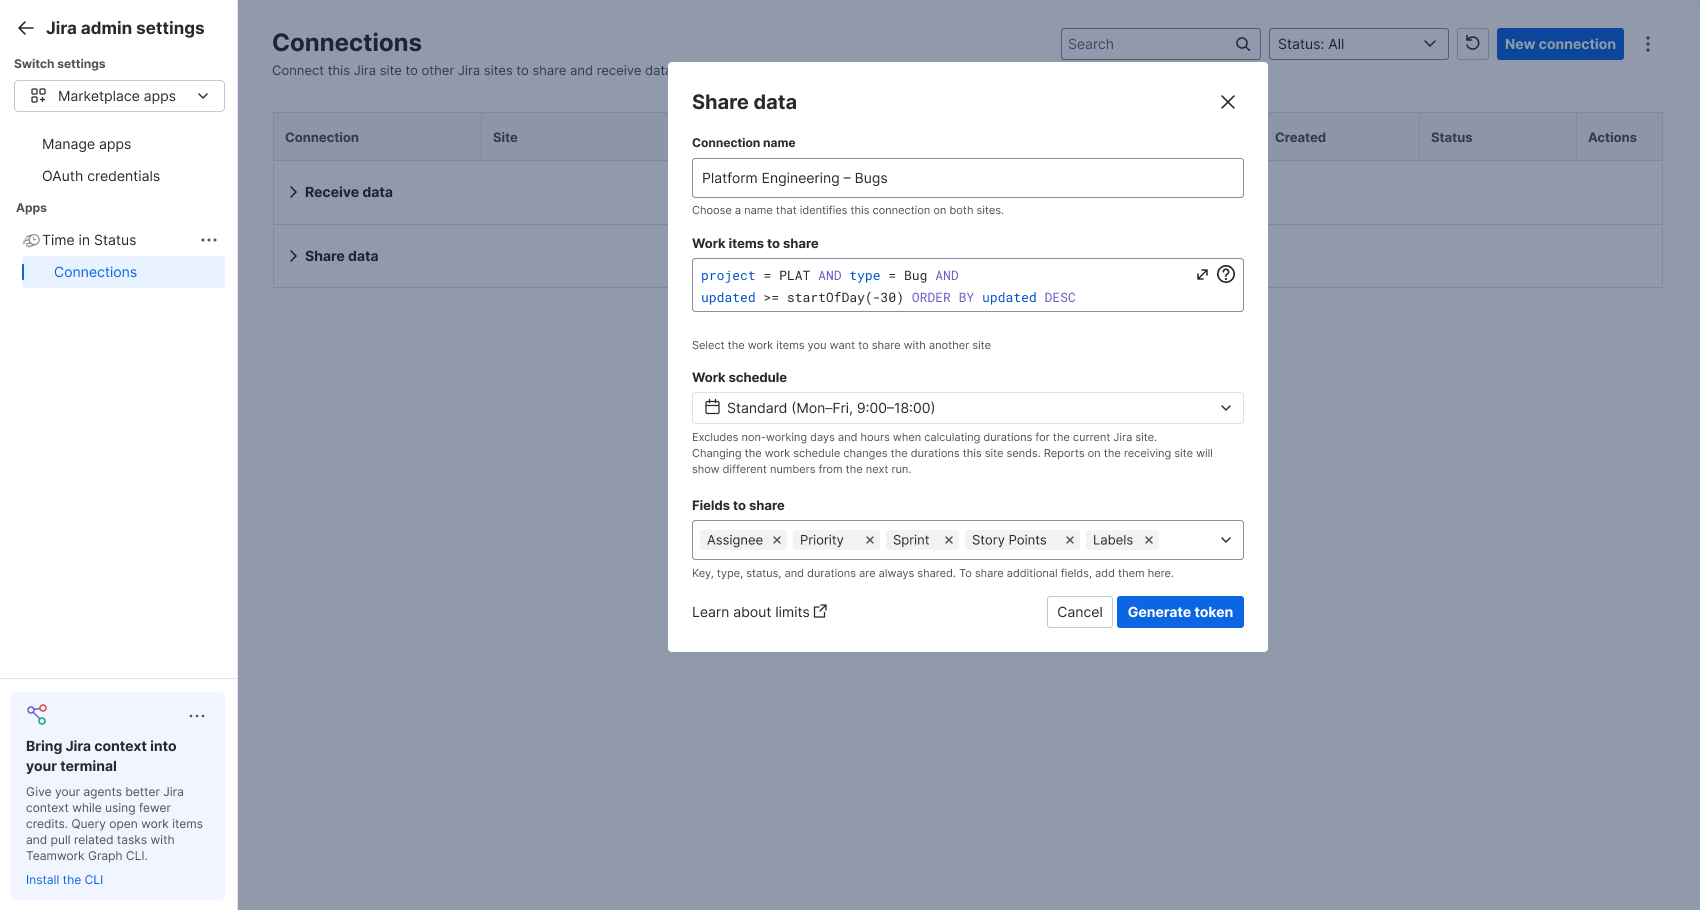Click the Install the CLI link
Image resolution: width=1700 pixels, height=910 pixels.
tap(64, 880)
